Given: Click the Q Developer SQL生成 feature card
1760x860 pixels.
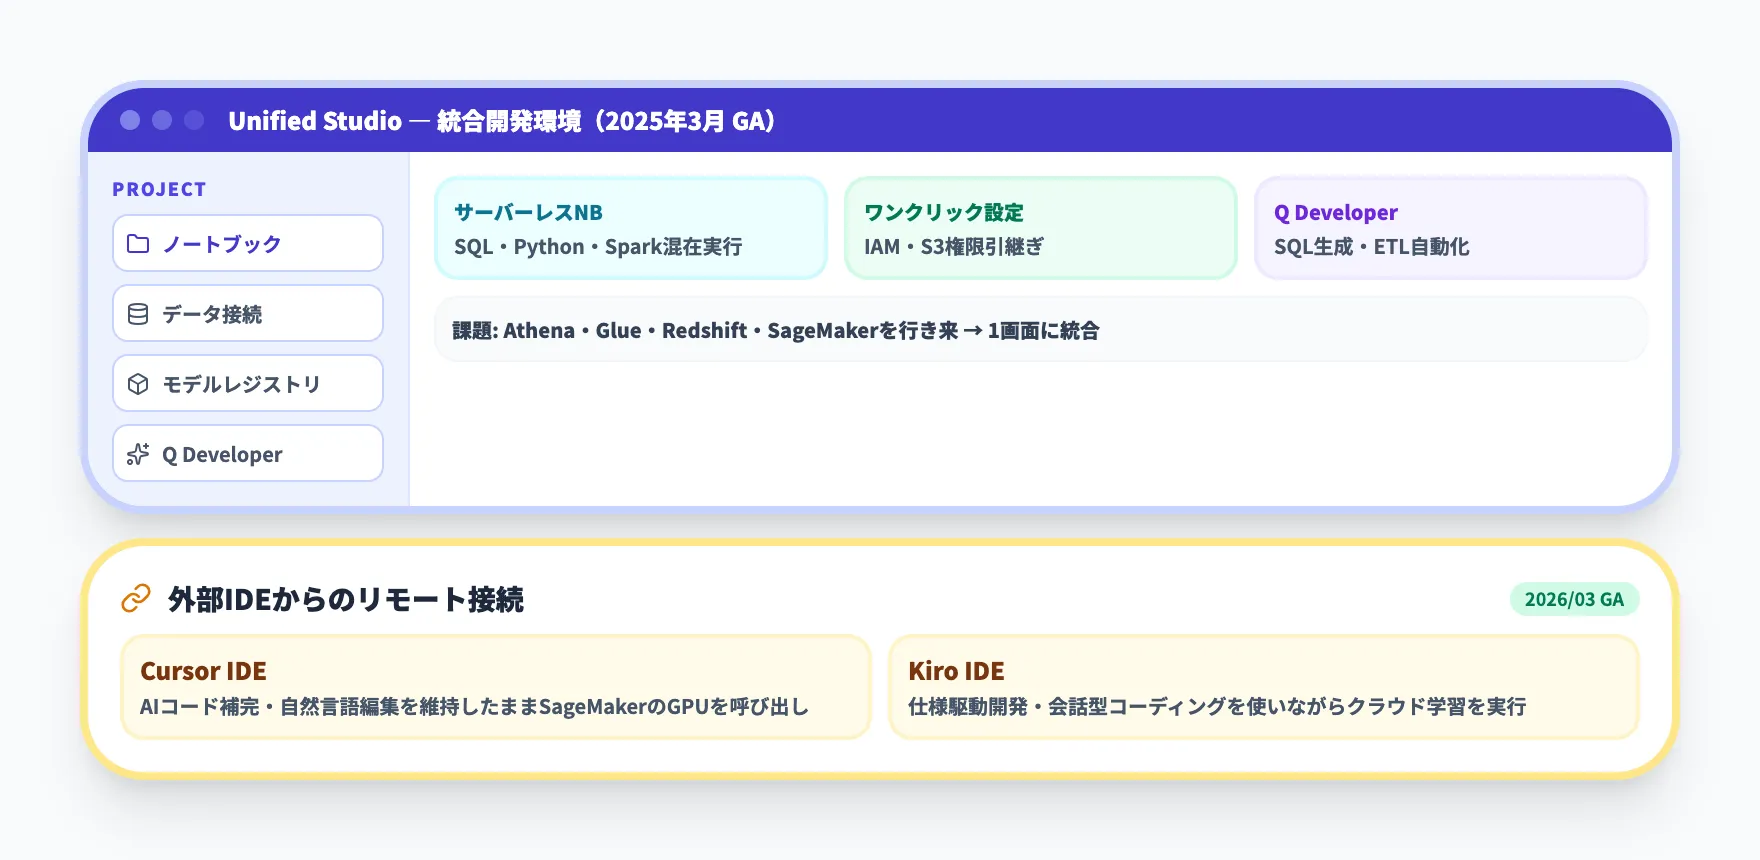Looking at the screenshot, I should [1450, 228].
